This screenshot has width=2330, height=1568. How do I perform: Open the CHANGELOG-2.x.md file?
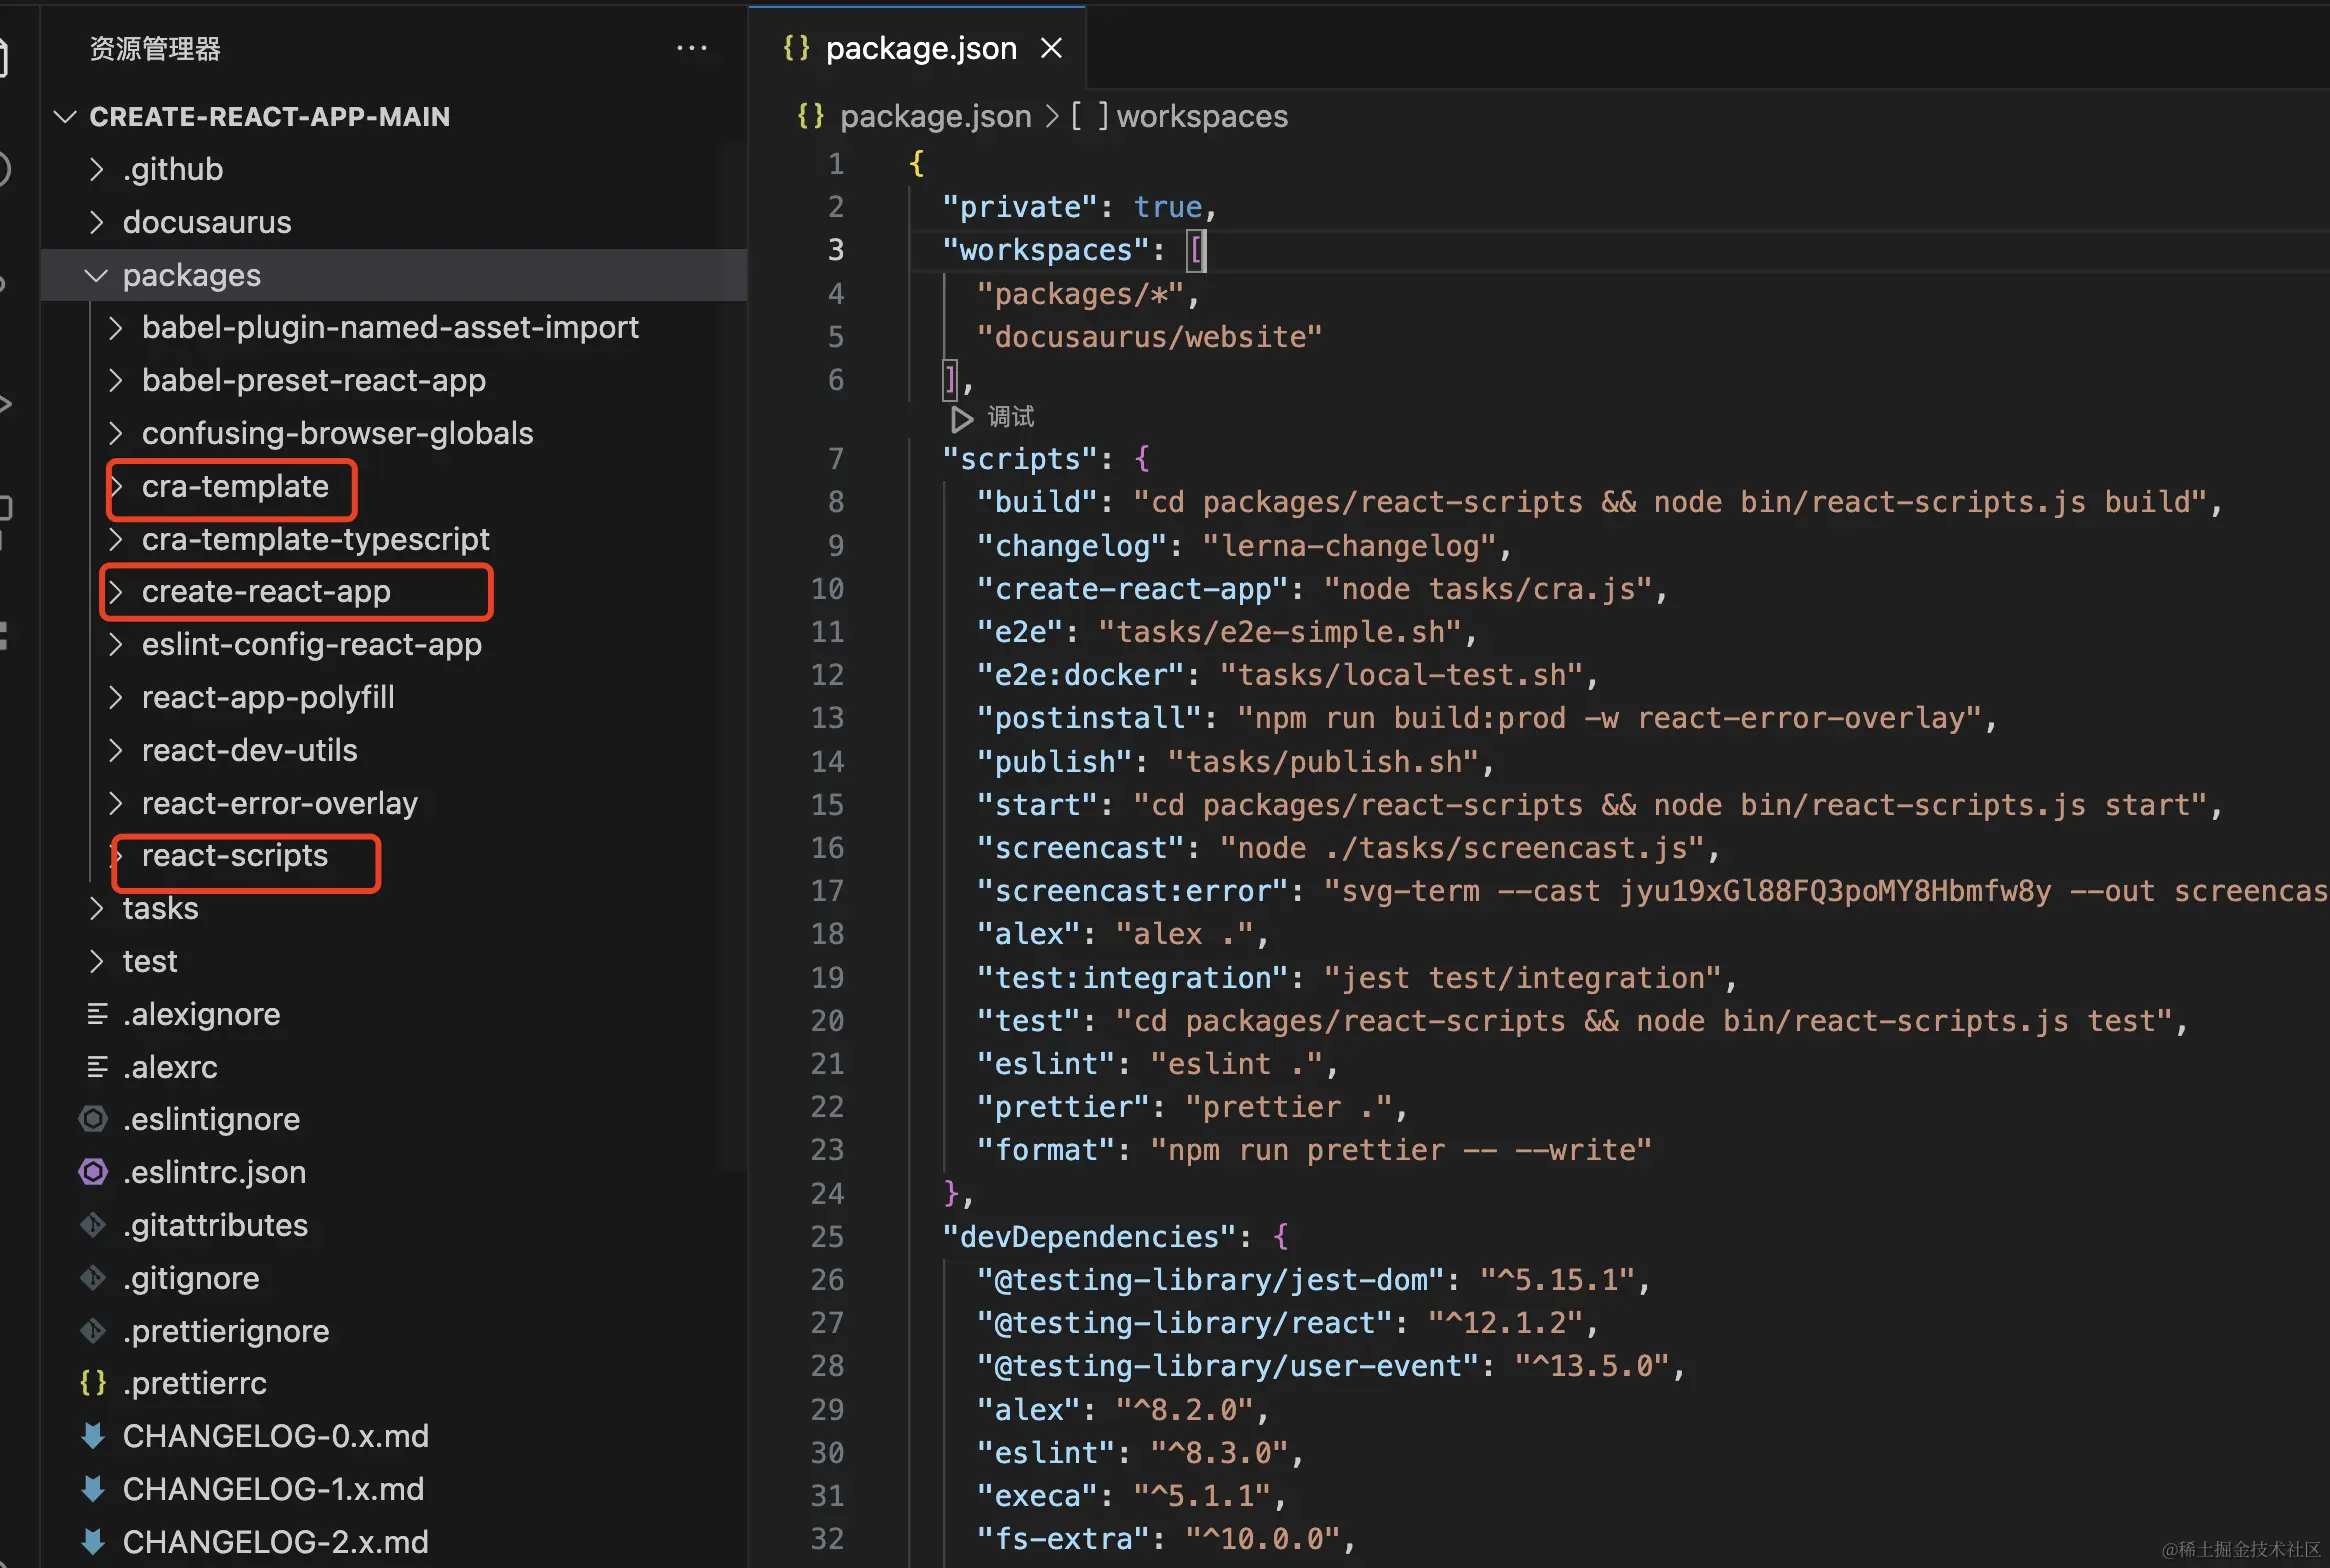coord(275,1542)
